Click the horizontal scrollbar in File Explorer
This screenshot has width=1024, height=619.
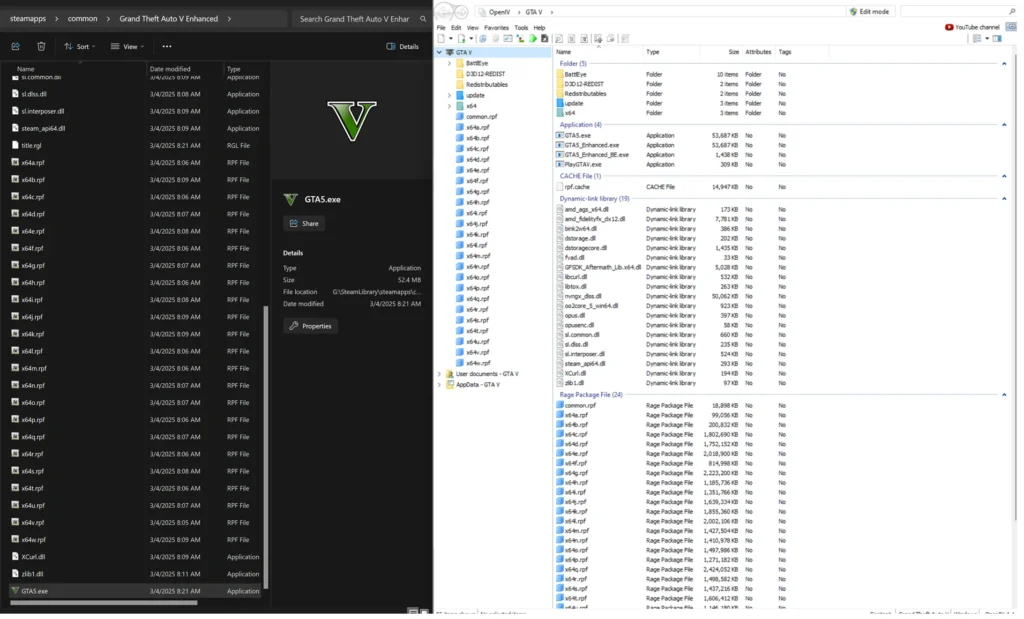point(104,603)
